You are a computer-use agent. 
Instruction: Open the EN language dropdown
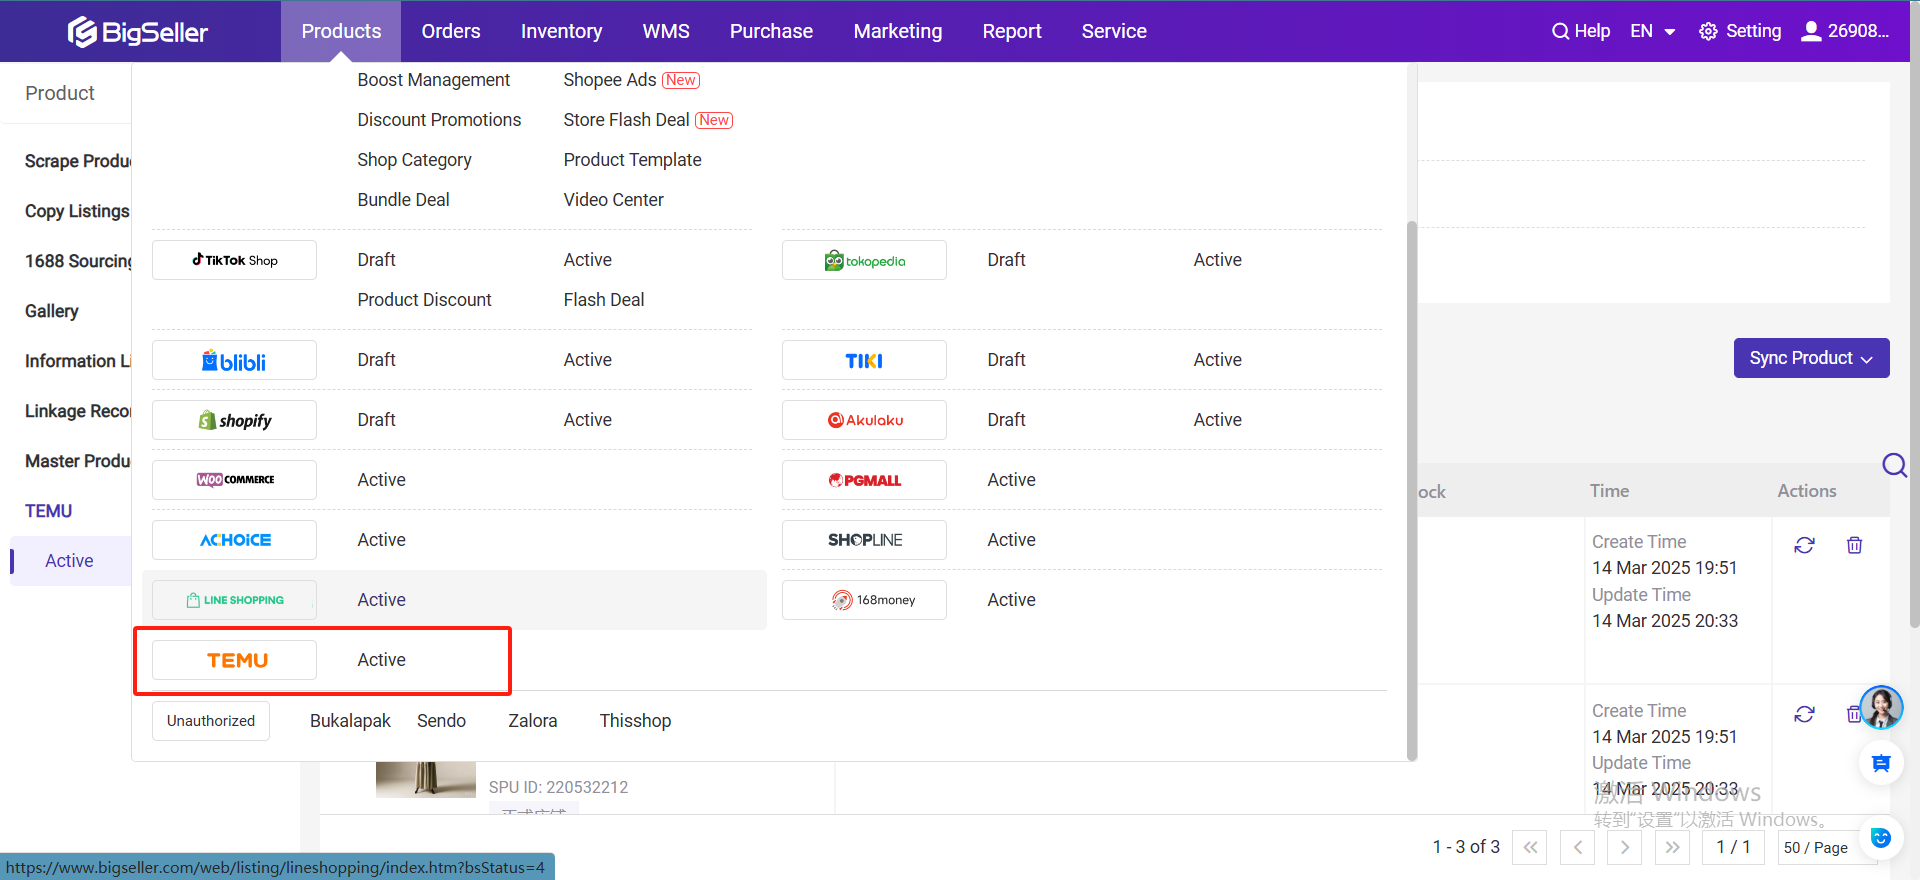1652,31
